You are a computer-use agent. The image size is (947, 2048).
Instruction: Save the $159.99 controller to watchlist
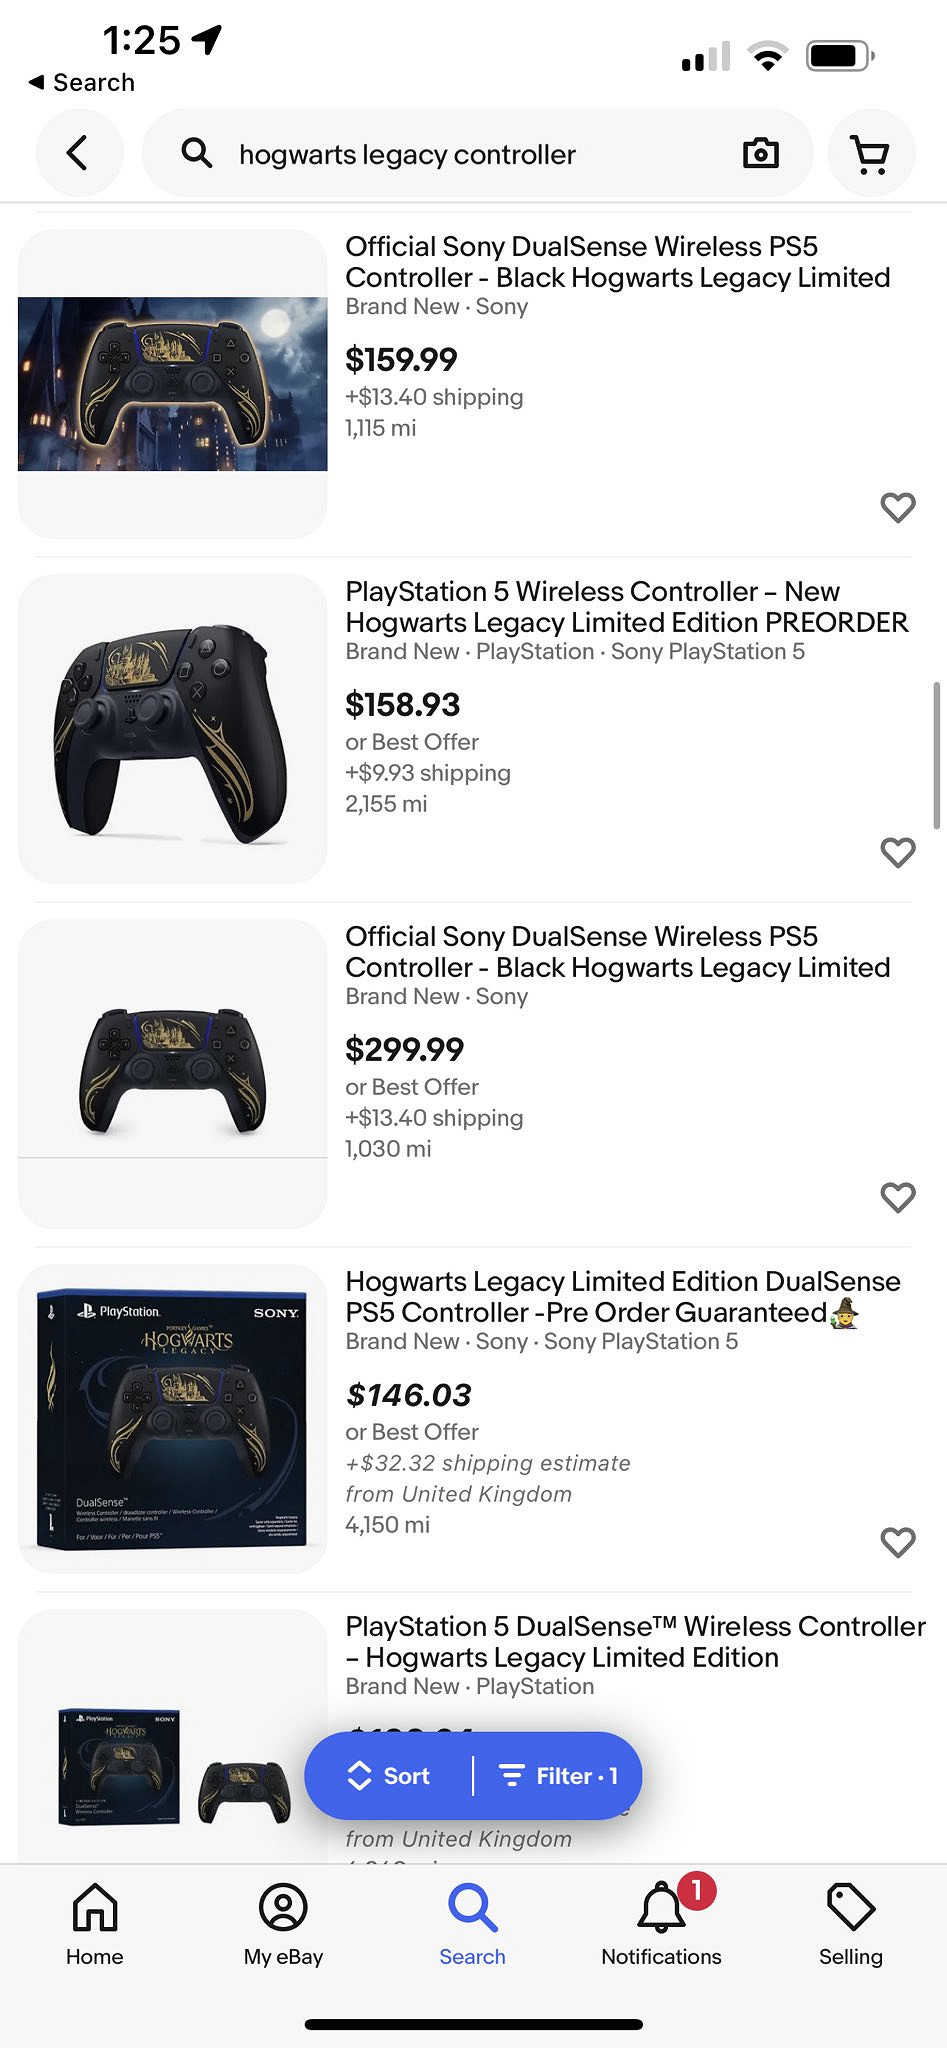pos(897,508)
